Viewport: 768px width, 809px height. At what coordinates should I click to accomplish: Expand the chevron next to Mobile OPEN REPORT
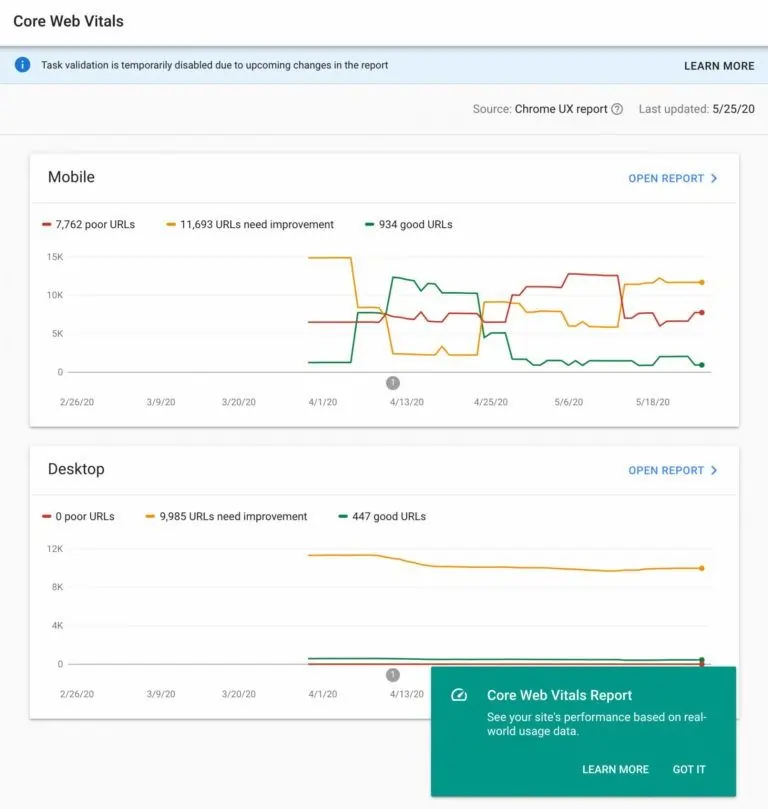tap(714, 177)
